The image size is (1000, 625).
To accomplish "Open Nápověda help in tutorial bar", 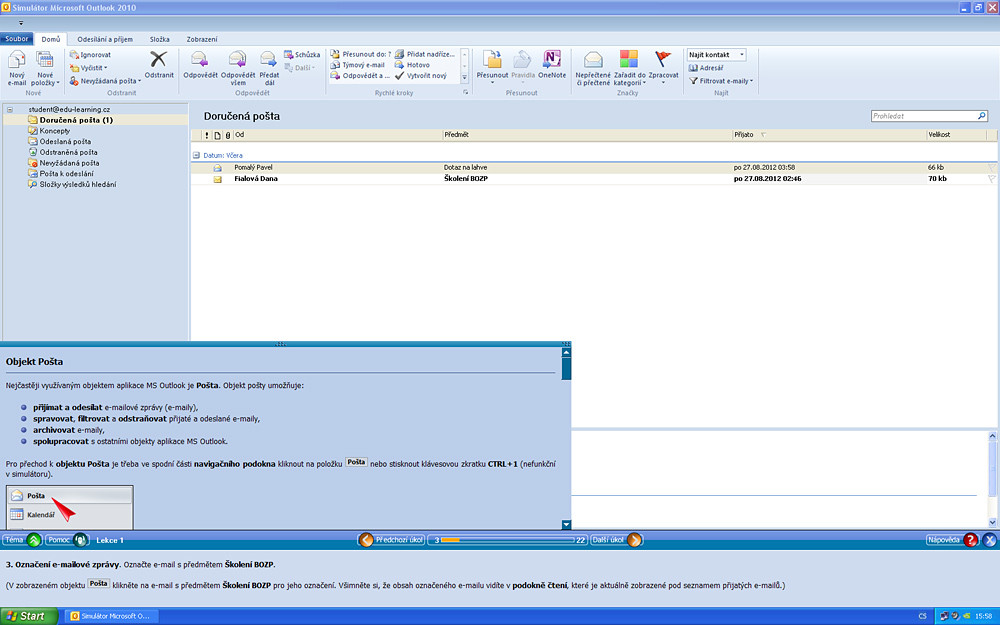I will [952, 540].
